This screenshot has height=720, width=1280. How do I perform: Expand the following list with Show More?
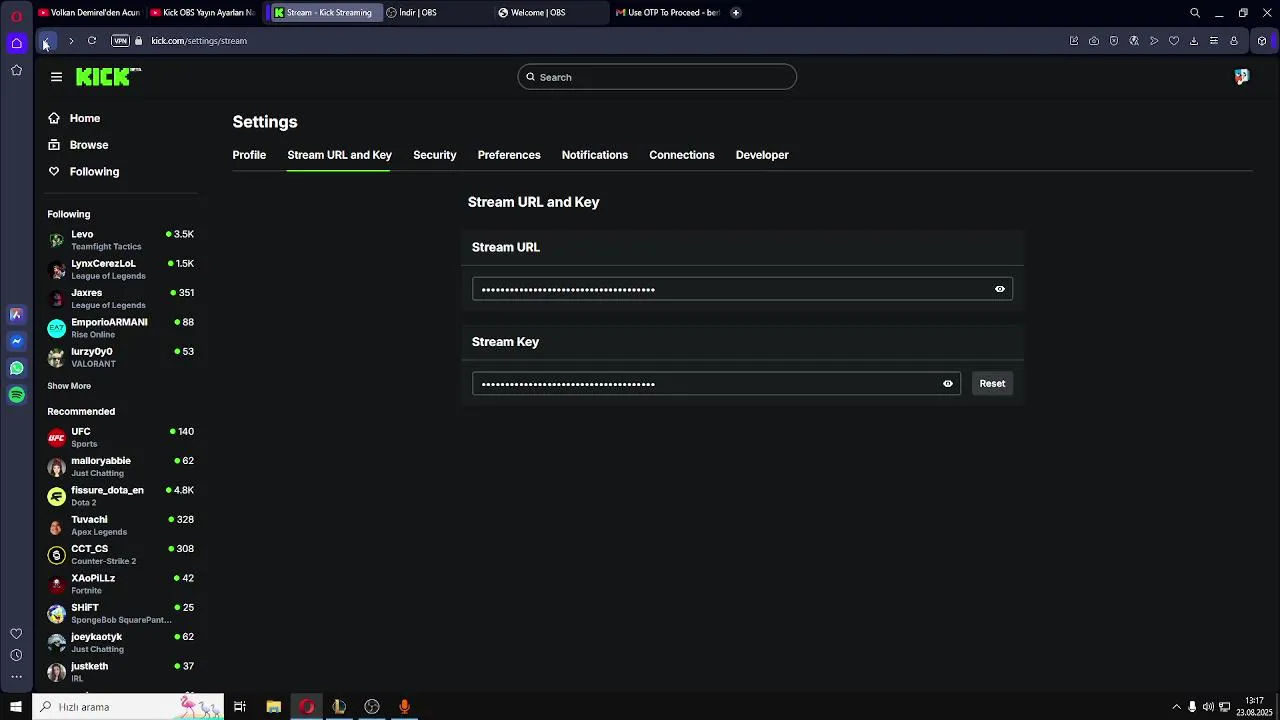[x=69, y=386]
